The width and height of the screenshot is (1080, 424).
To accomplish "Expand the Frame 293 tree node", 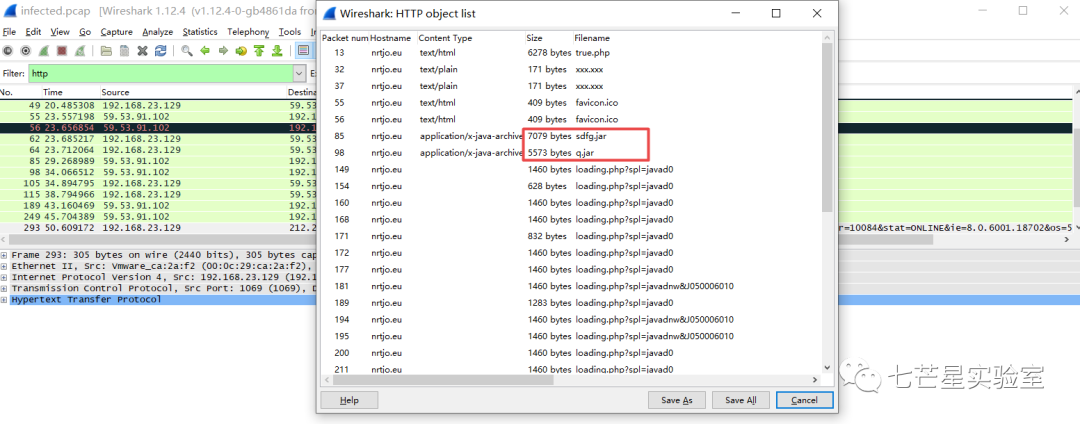I will (5, 255).
